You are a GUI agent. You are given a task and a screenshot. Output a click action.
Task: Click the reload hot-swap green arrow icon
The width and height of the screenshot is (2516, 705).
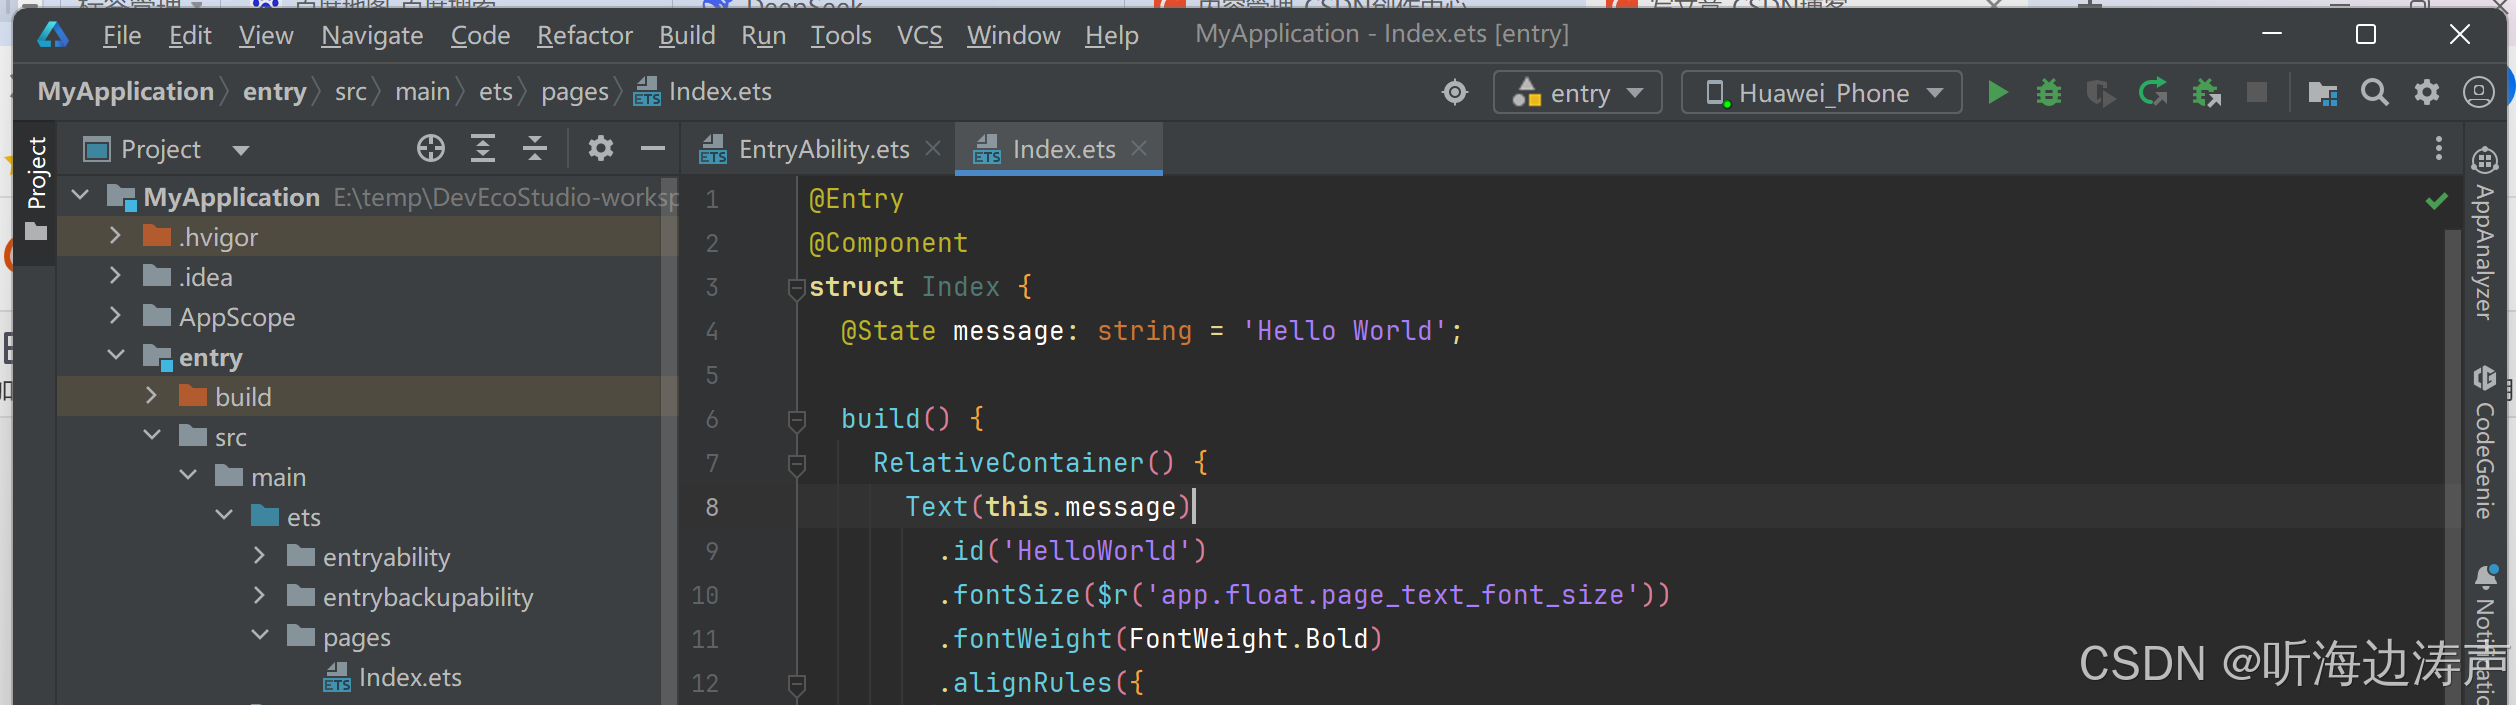2152,93
